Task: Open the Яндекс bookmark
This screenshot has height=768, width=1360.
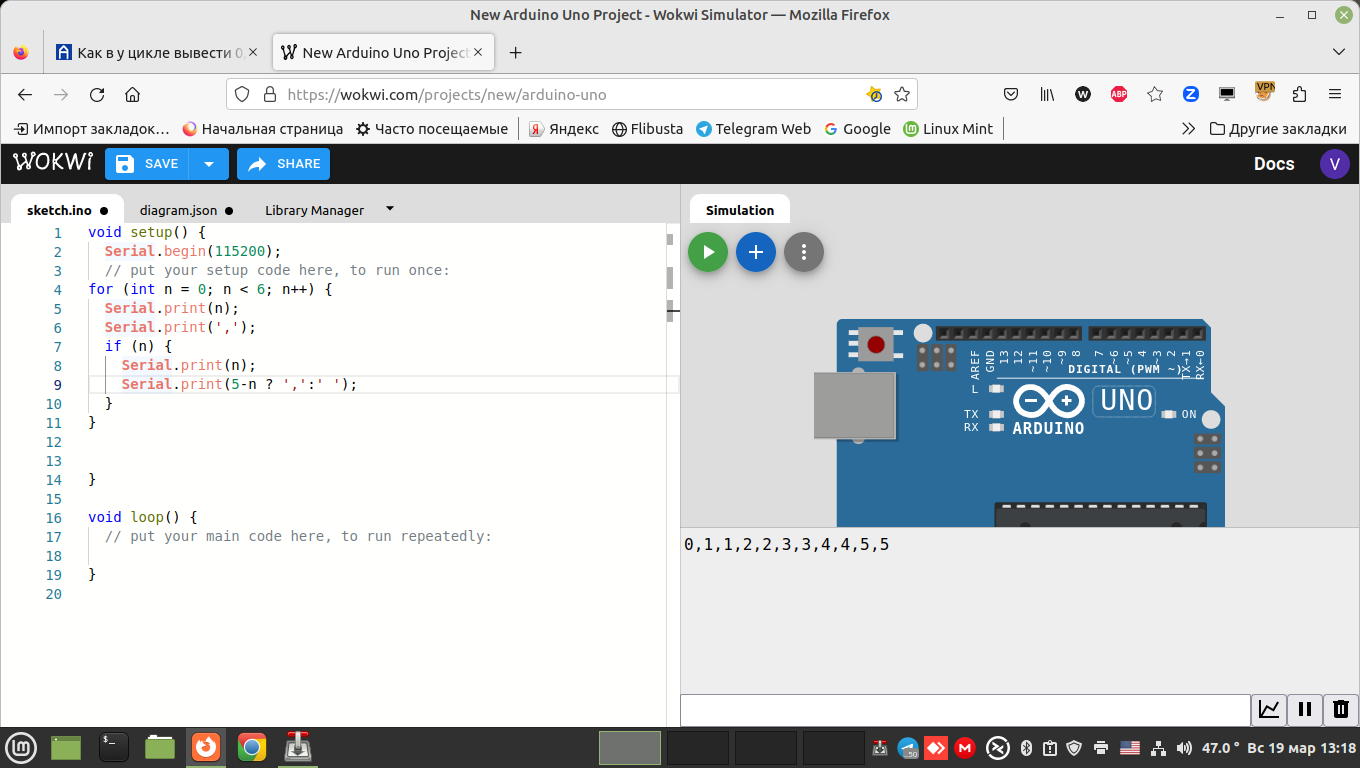Action: pyautogui.click(x=564, y=129)
